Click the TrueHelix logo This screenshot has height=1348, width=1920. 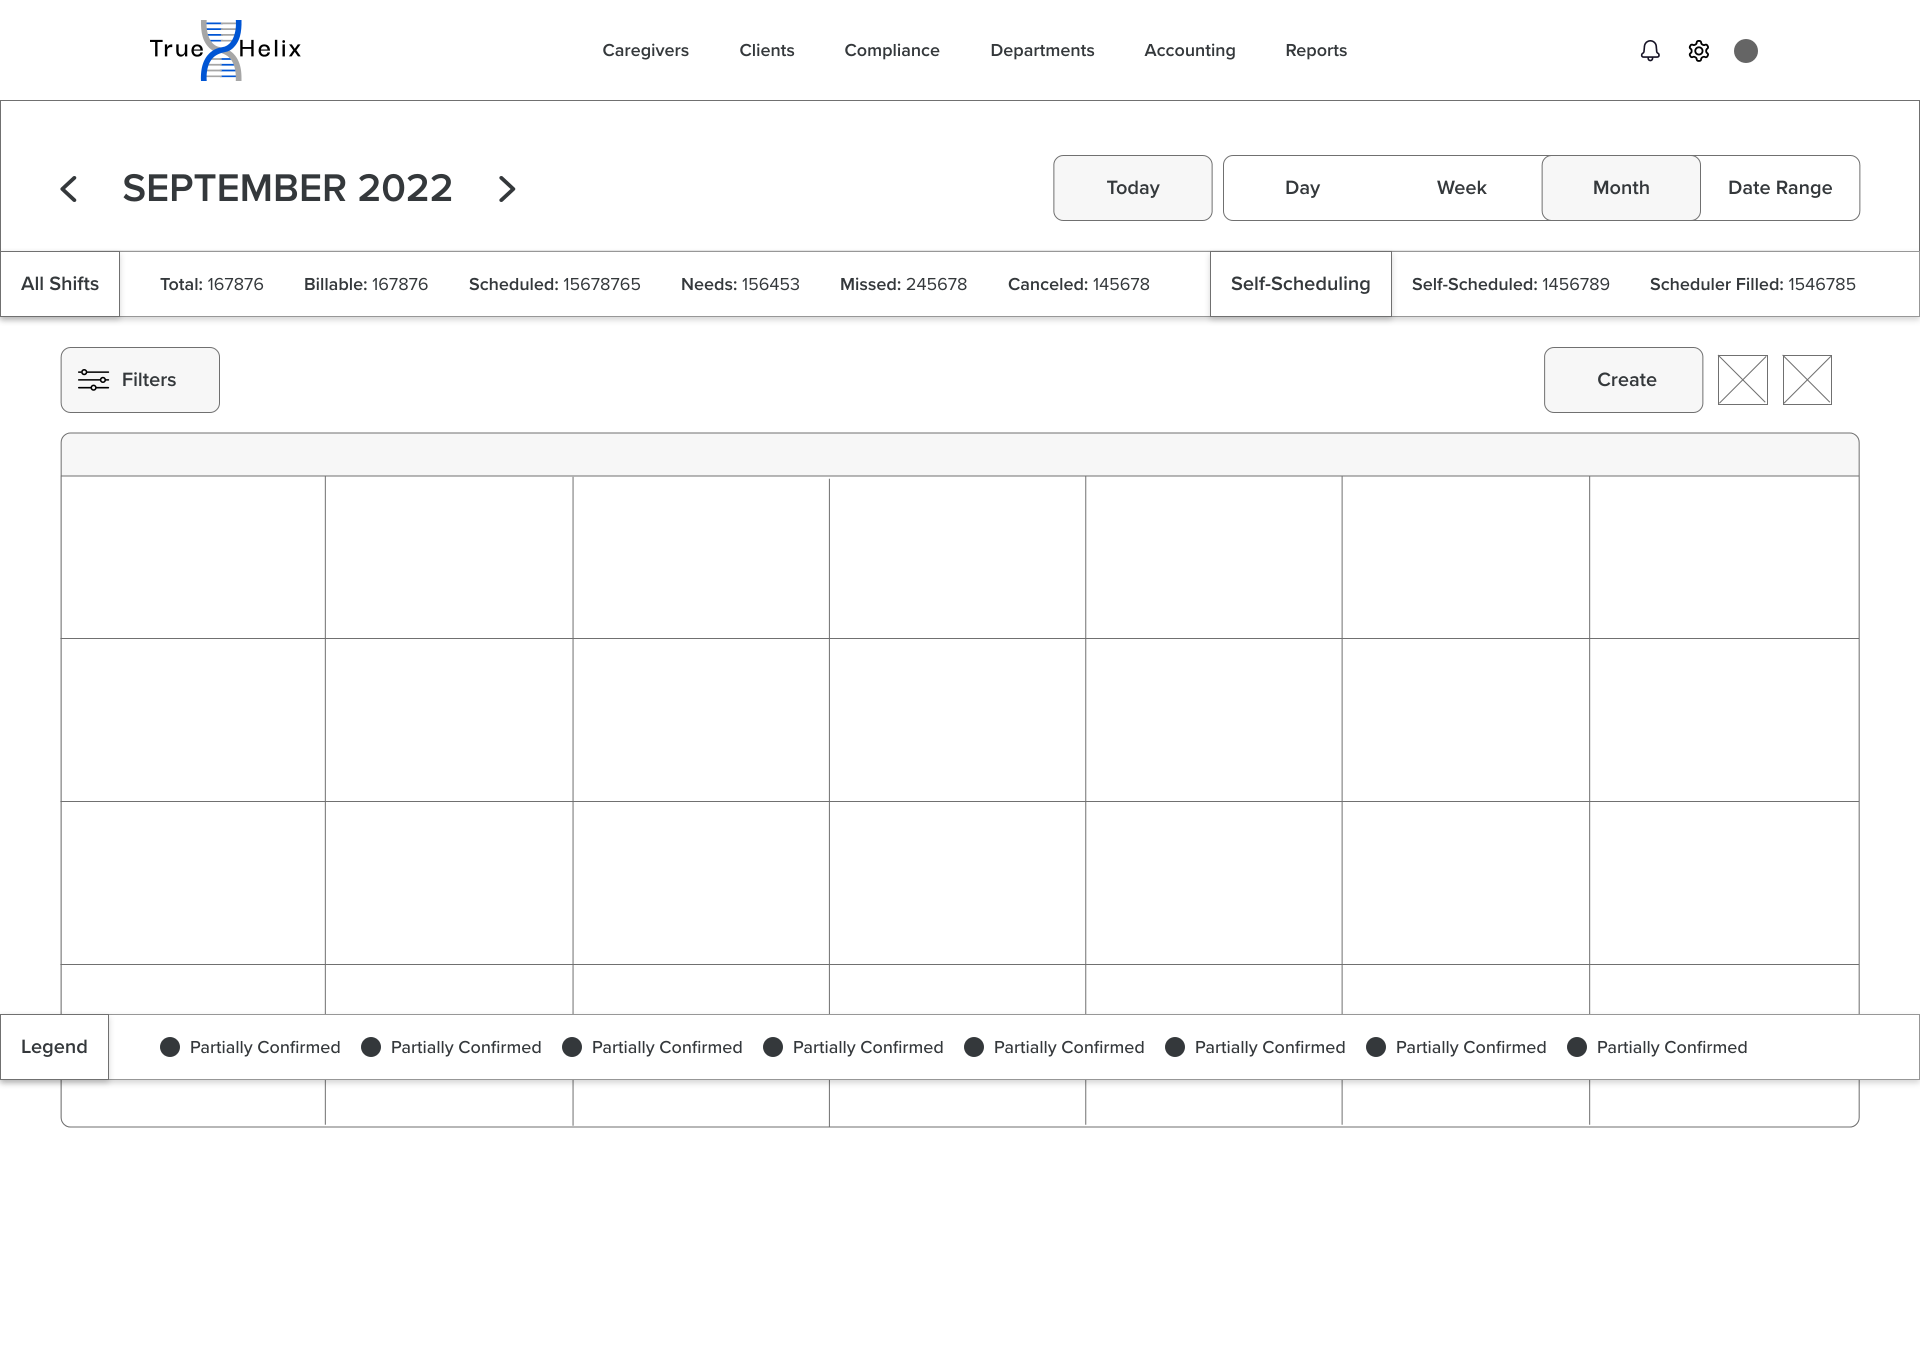click(225, 50)
